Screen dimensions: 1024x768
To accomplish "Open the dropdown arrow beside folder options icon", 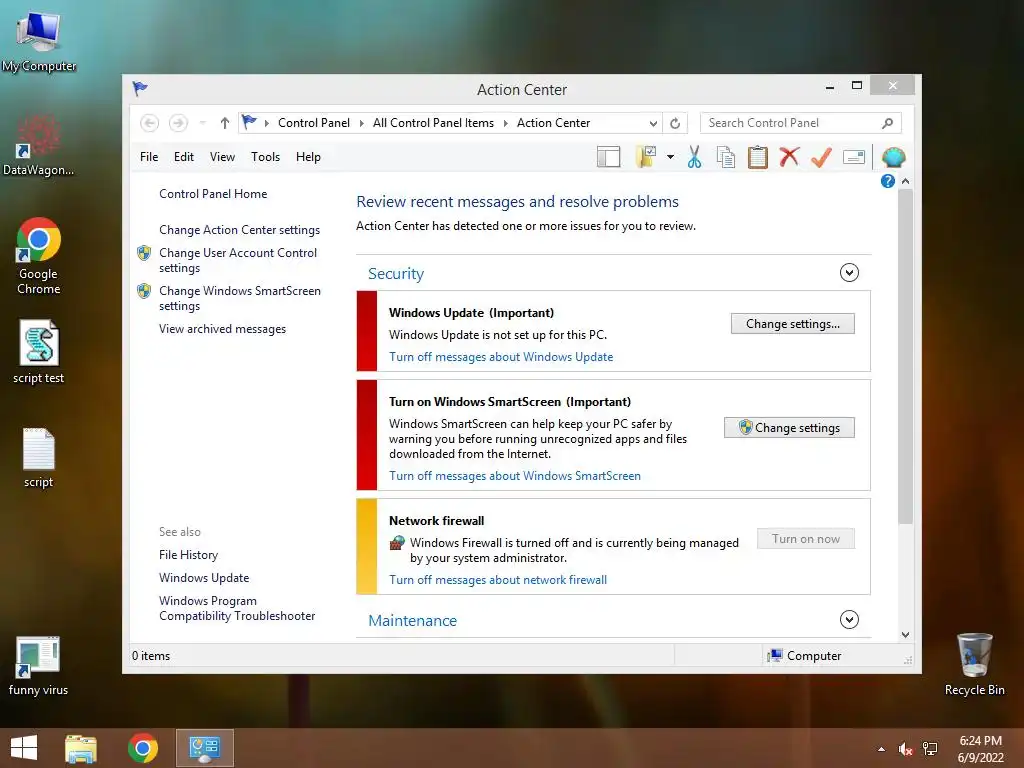I will pos(670,157).
